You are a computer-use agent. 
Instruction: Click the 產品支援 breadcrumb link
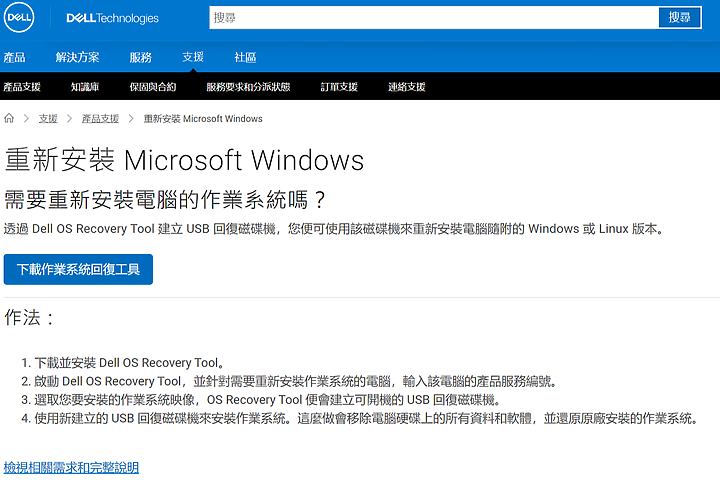click(x=100, y=119)
